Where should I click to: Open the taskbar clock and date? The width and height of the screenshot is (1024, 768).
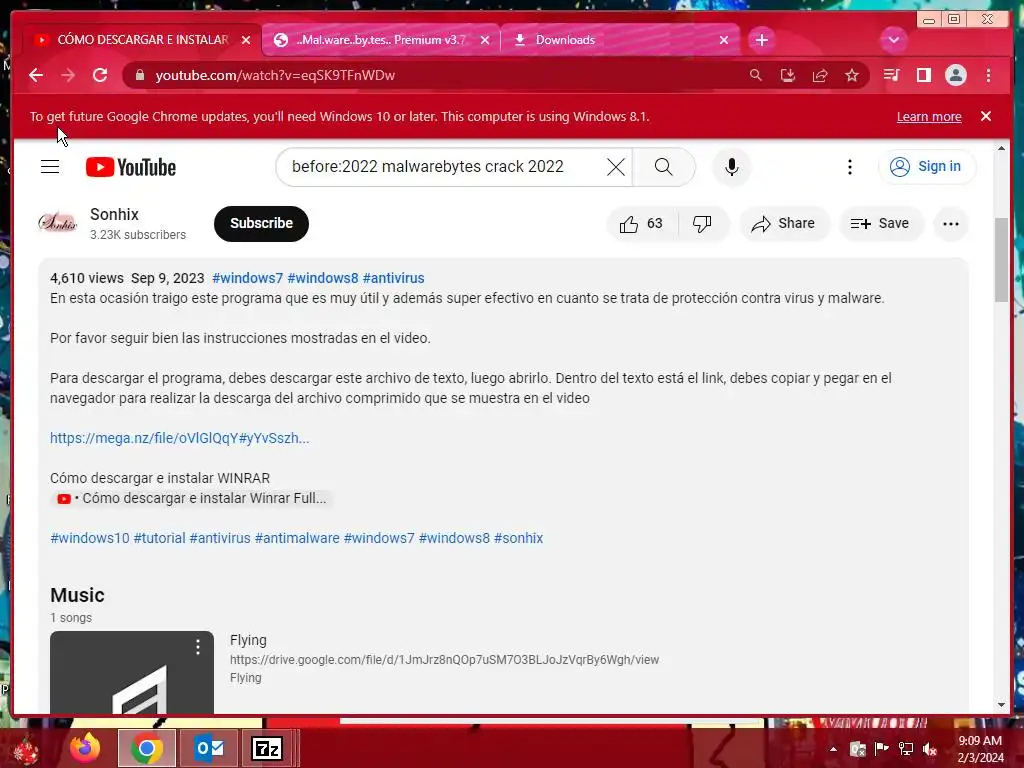[980, 749]
